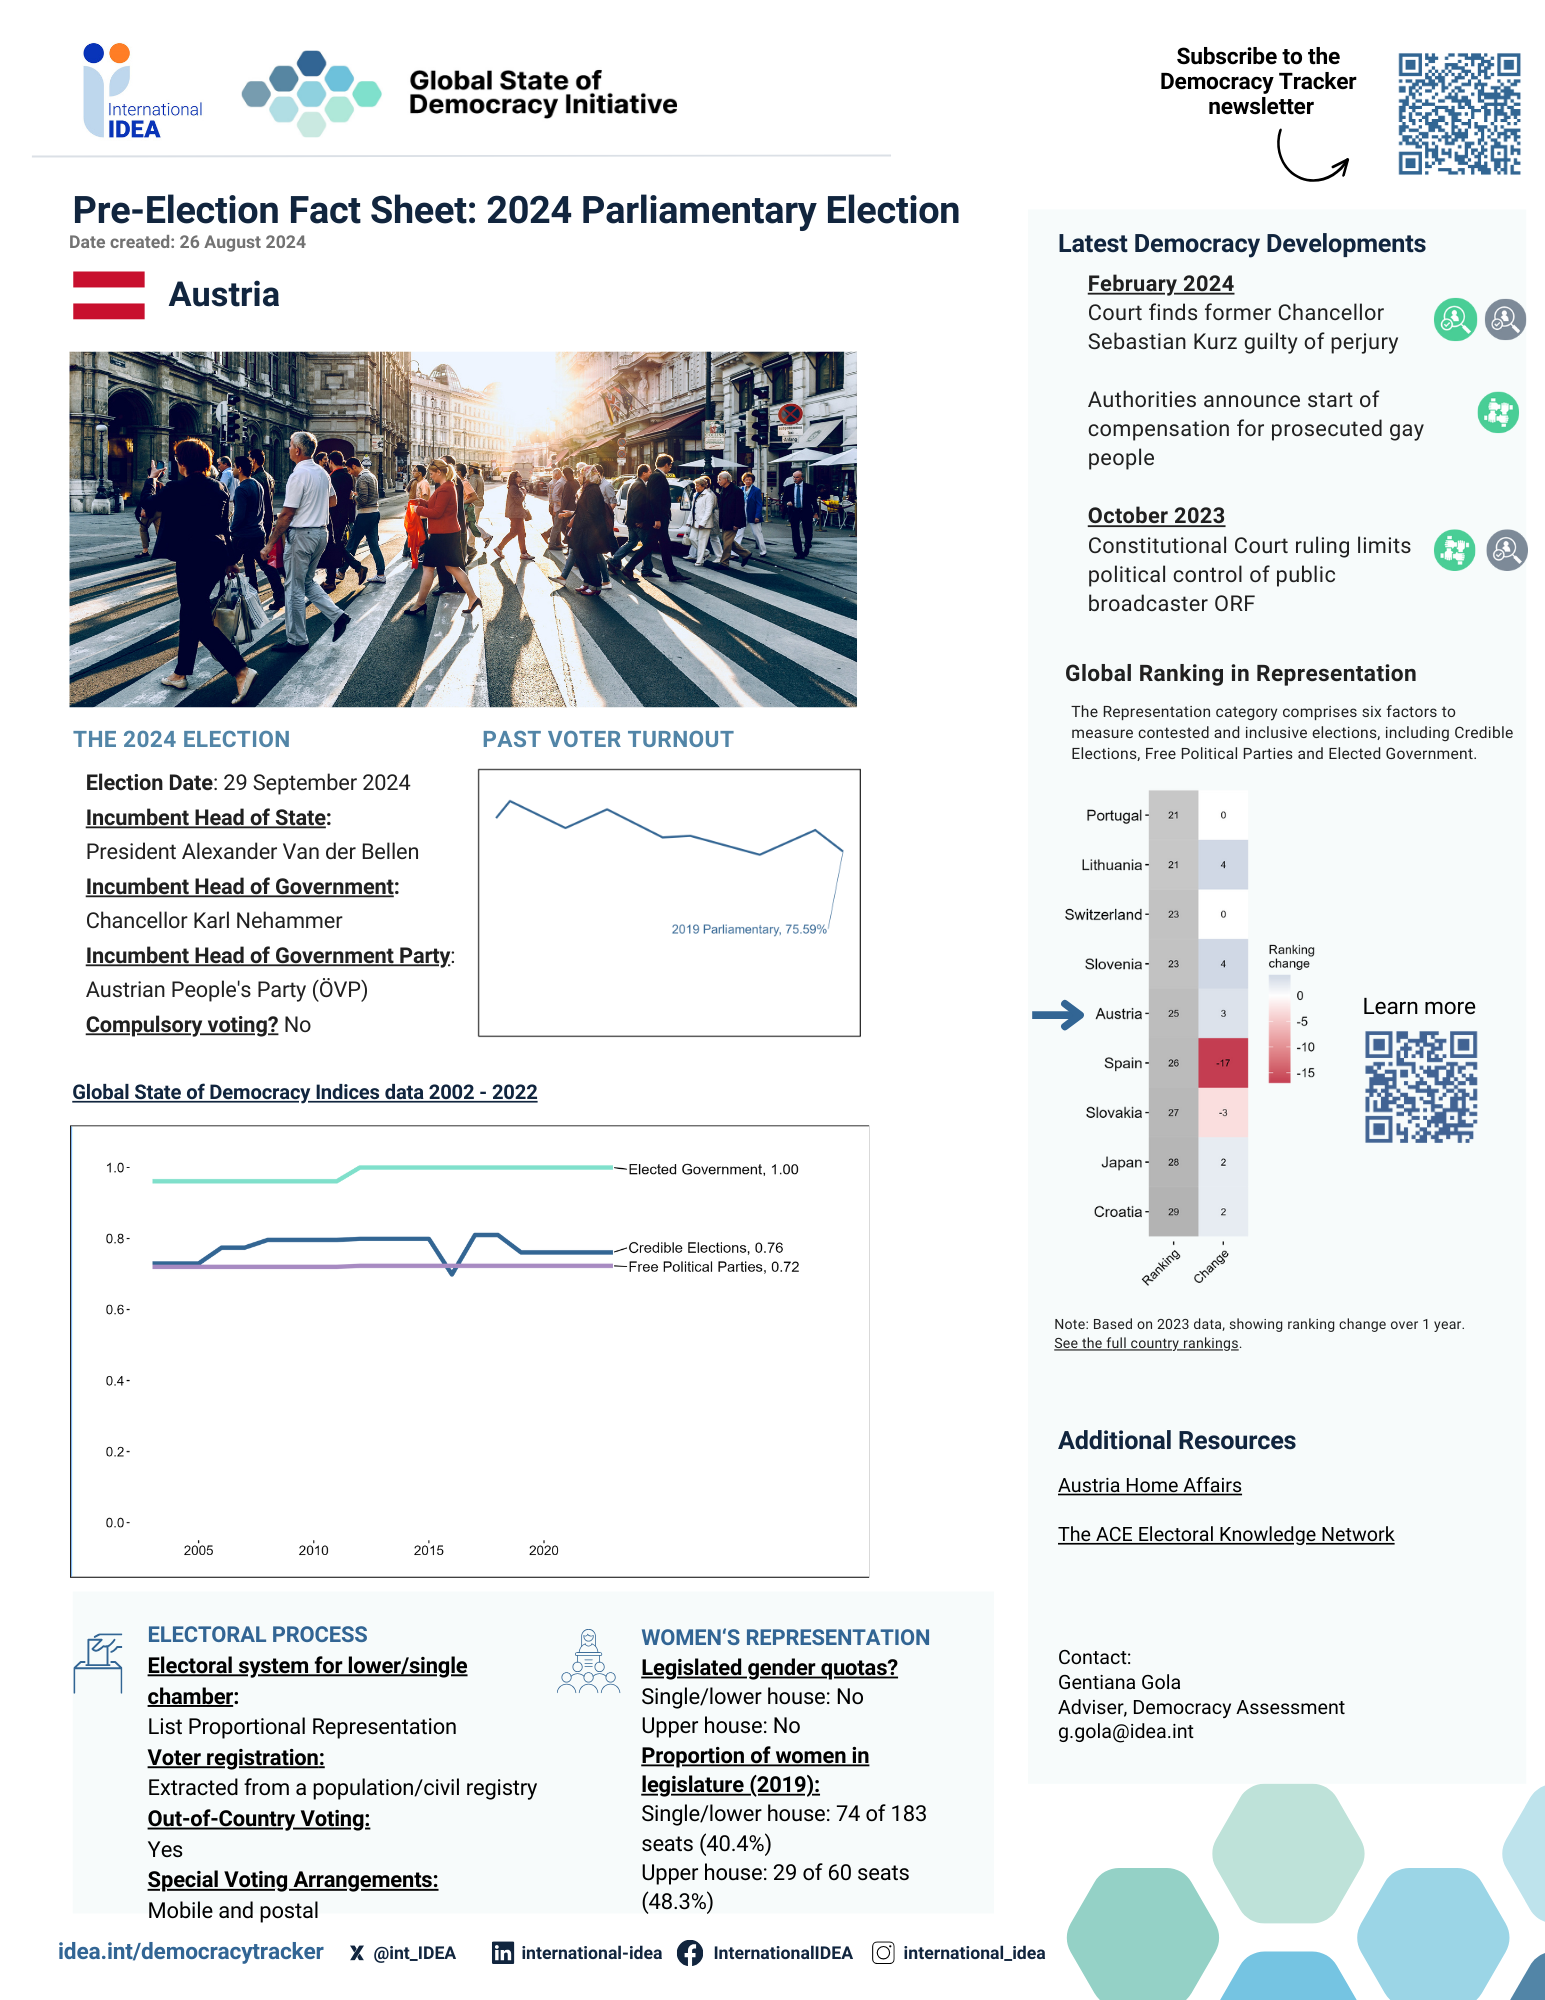Click the ballot box Electoral Process icon
1545x2000 pixels.
pyautogui.click(x=98, y=1663)
